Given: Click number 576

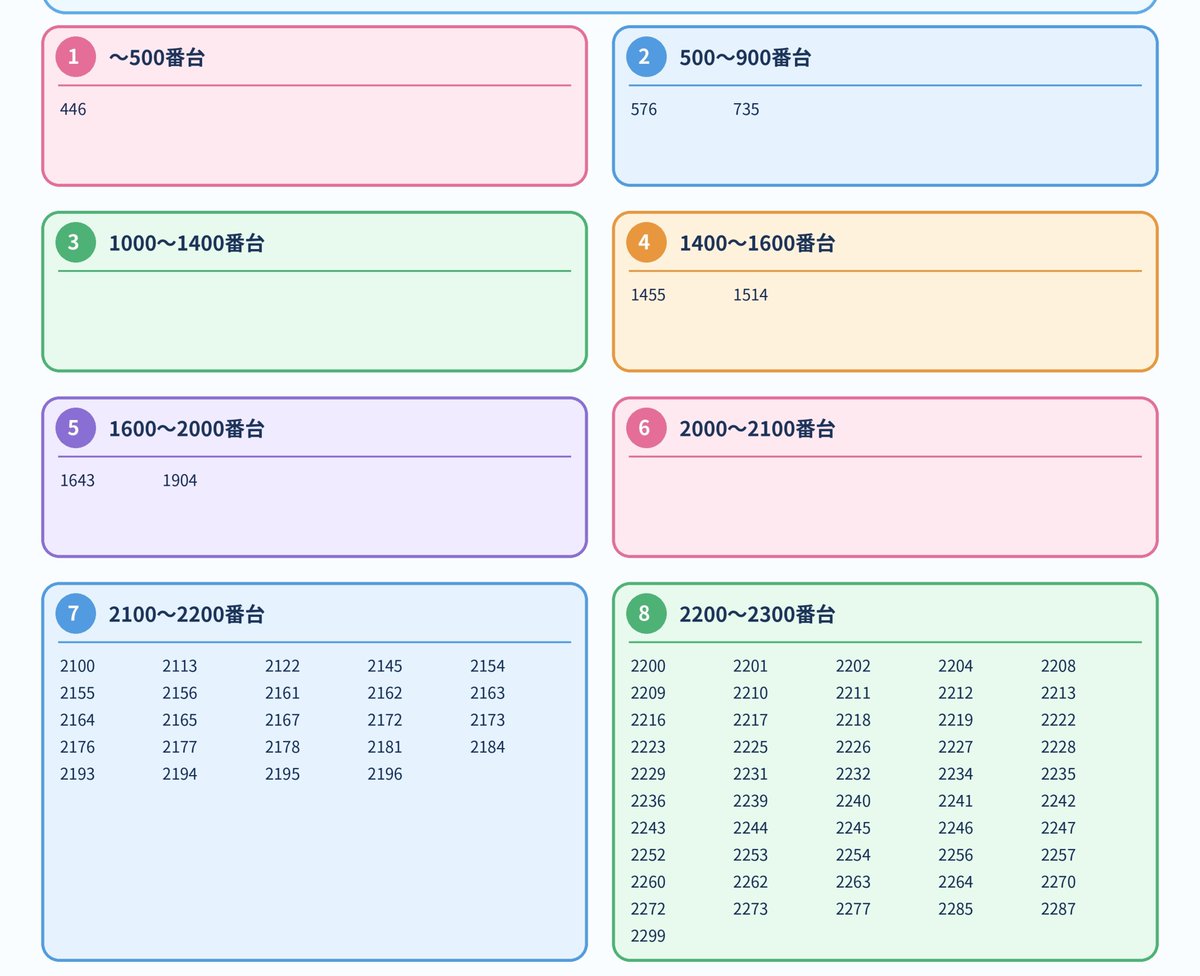Looking at the screenshot, I should [644, 109].
